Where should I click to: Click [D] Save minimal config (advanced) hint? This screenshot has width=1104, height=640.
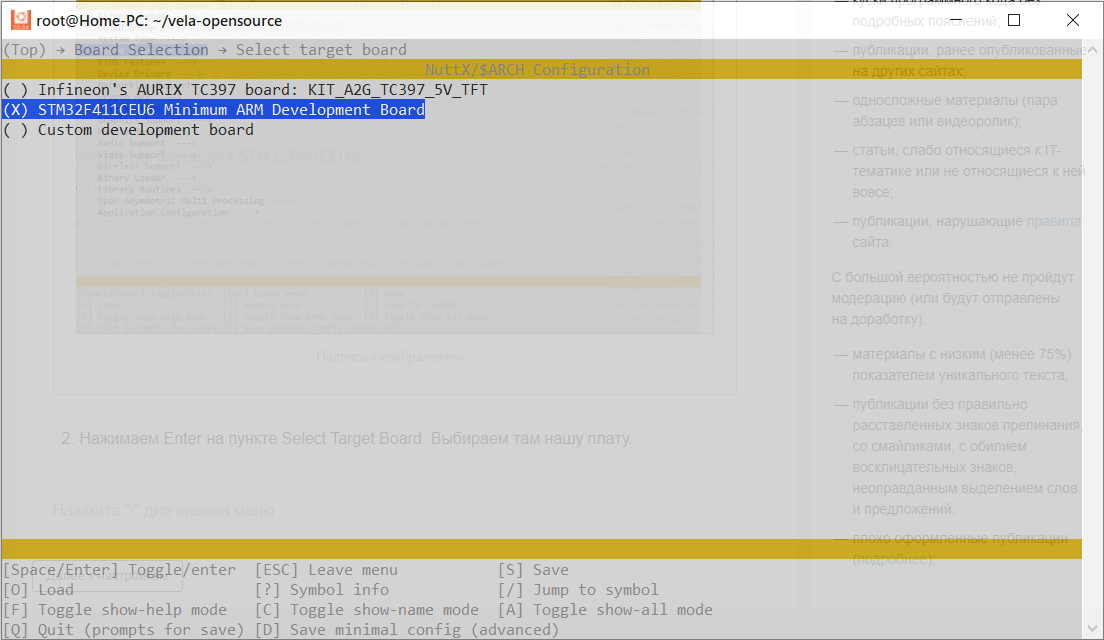pos(406,629)
